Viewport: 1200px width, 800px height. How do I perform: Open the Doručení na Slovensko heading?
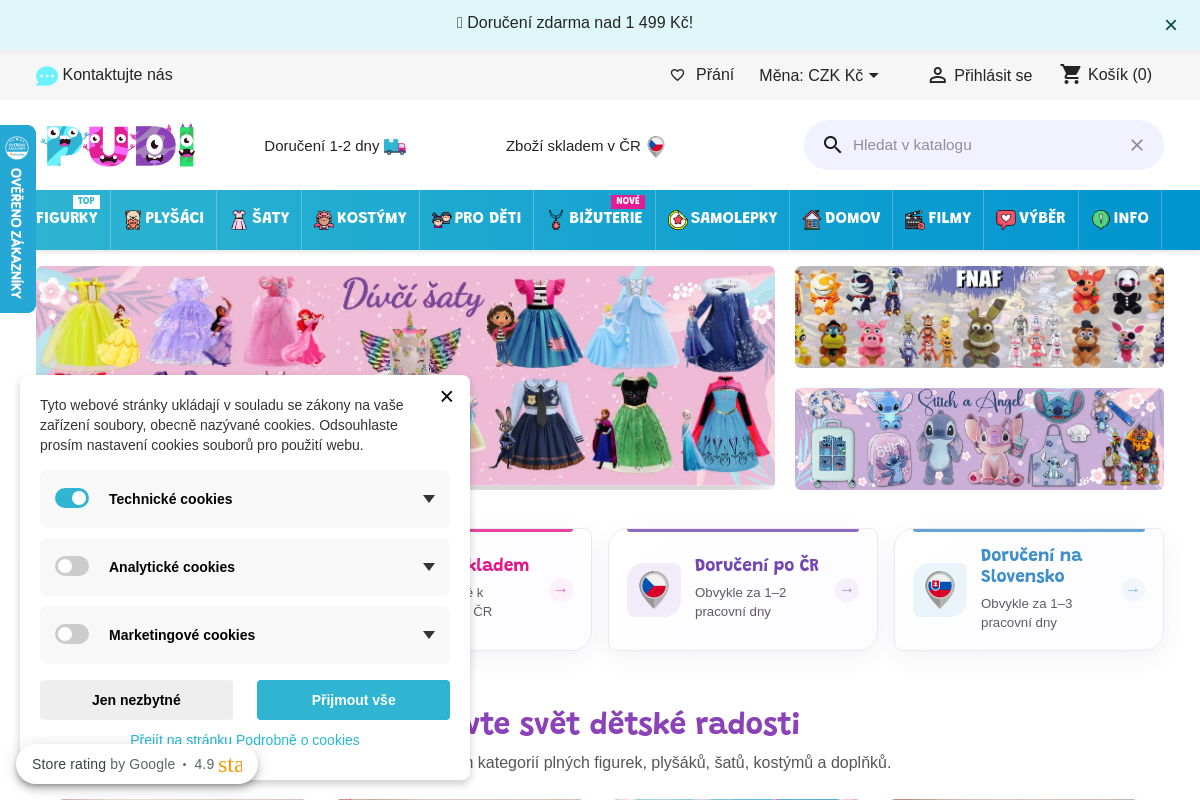pos(1031,566)
